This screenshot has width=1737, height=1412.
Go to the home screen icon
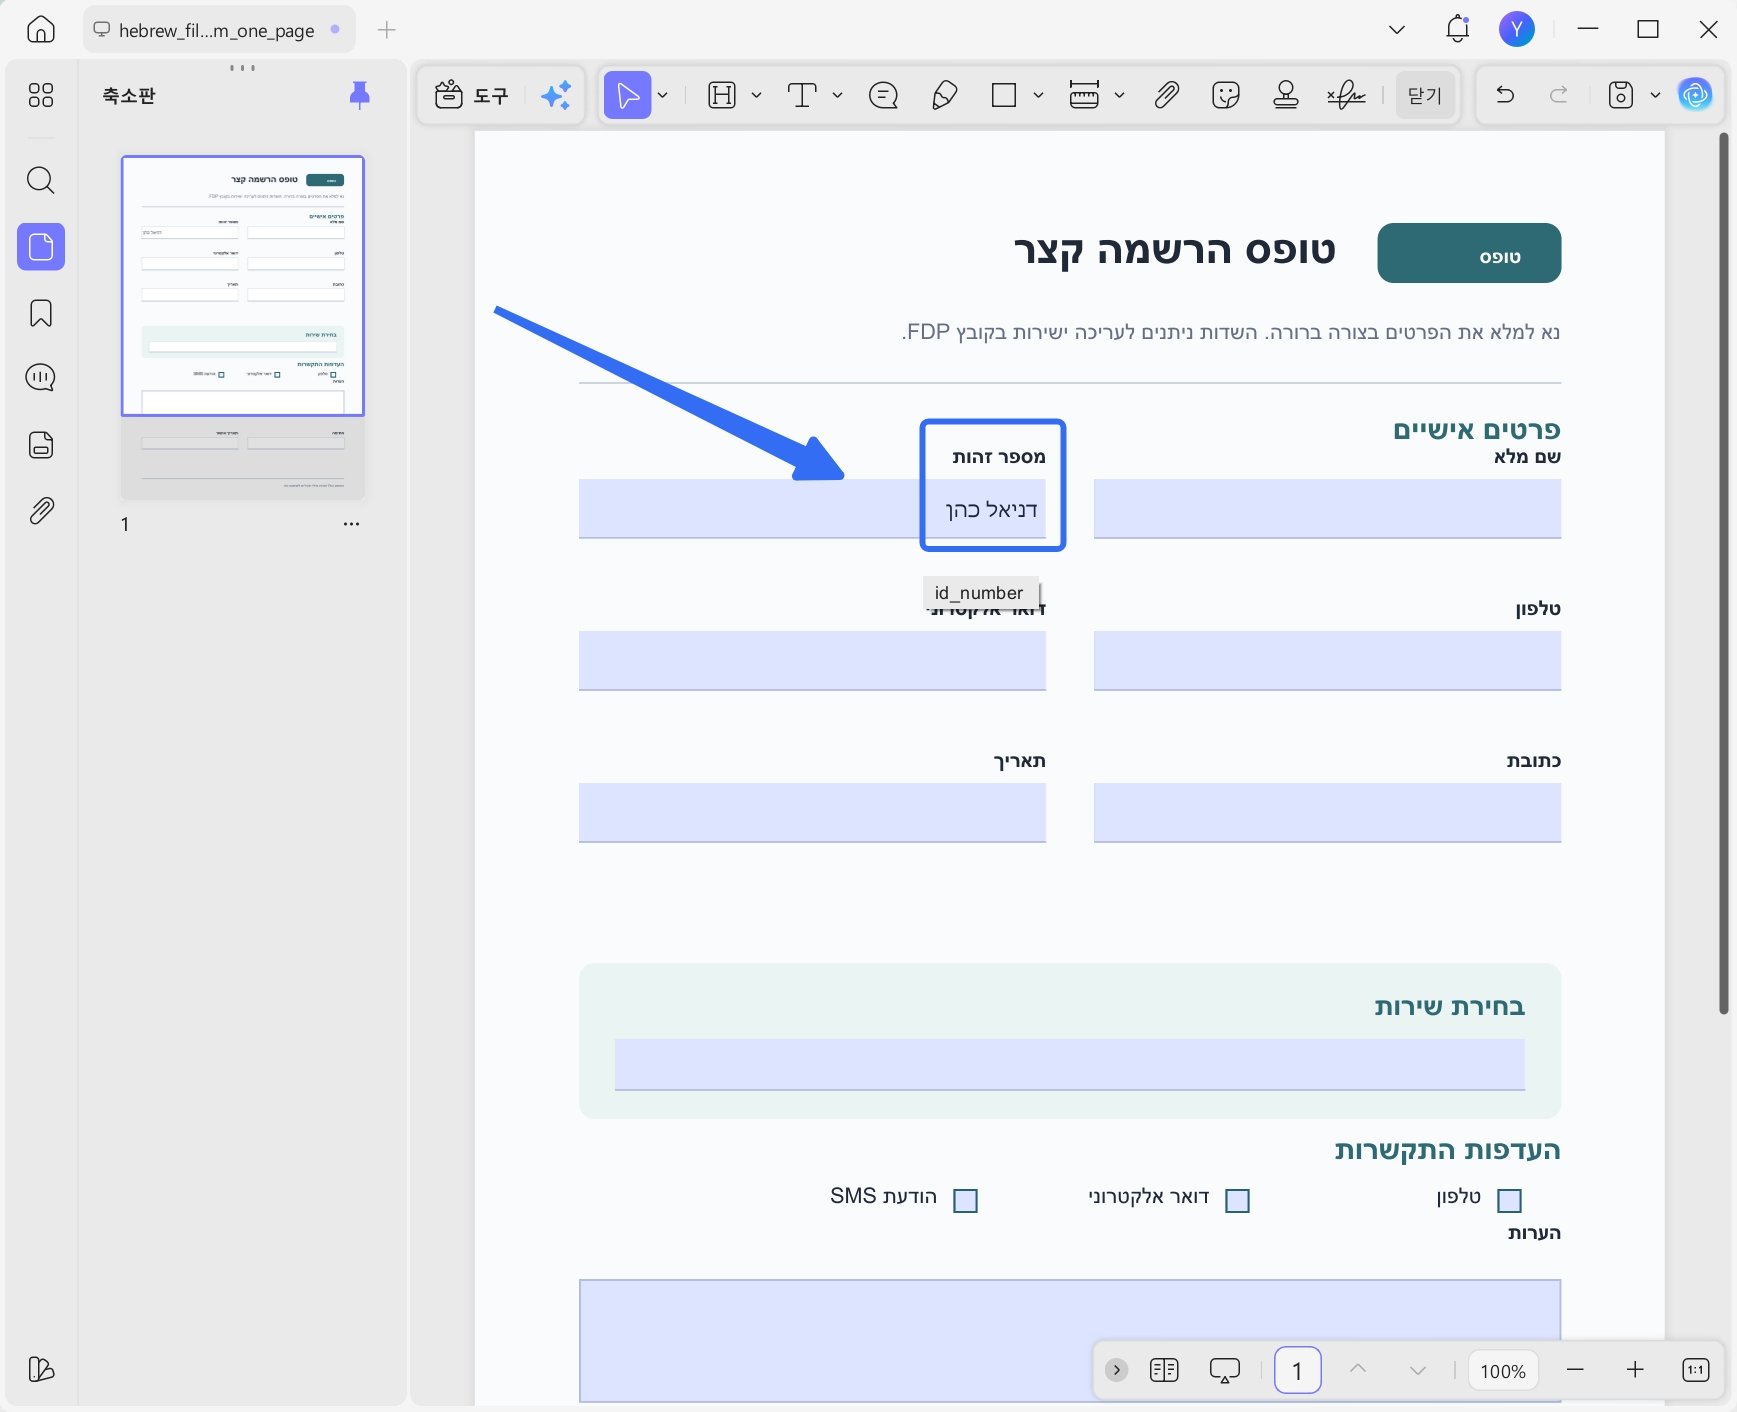tap(41, 30)
